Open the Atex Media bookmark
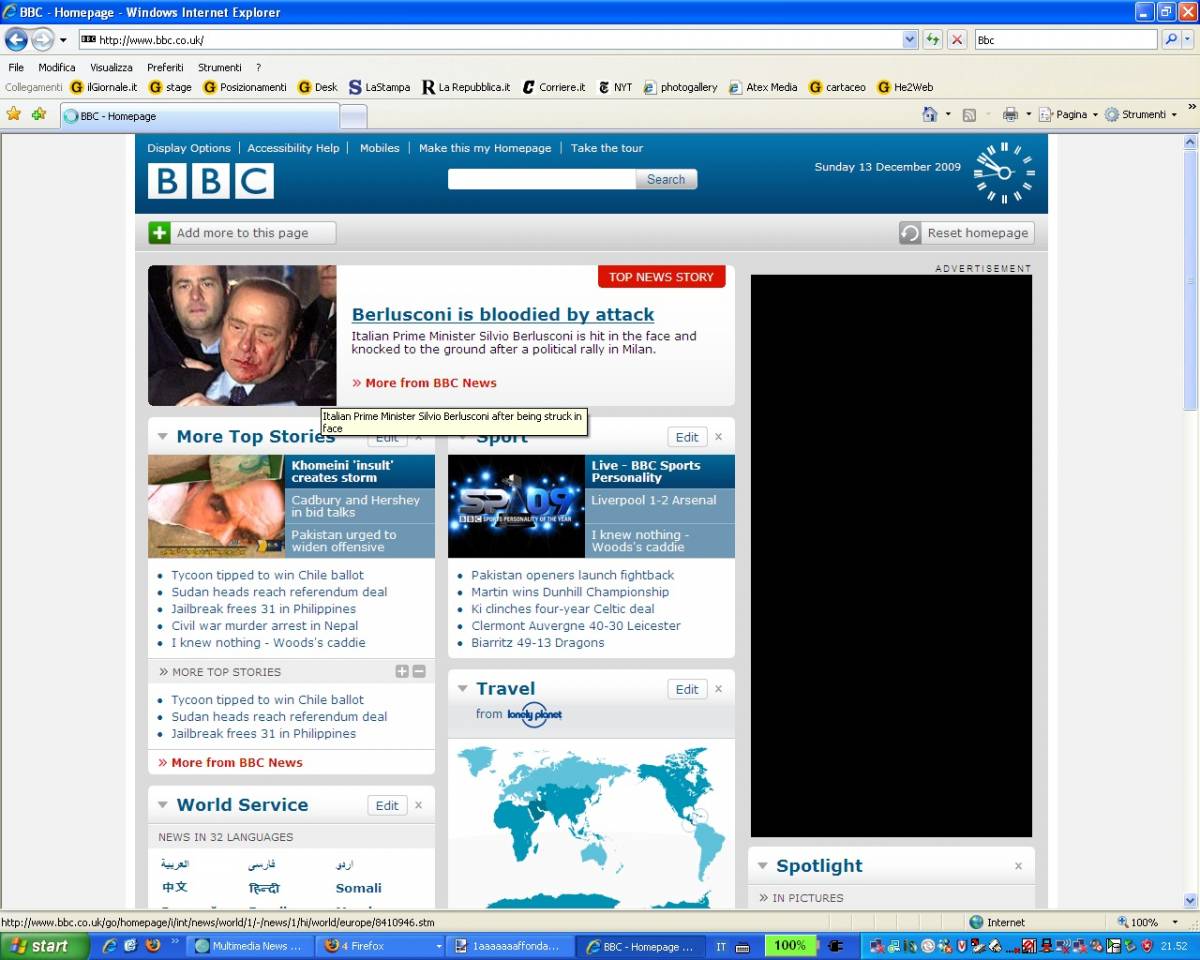Image resolution: width=1200 pixels, height=960 pixels. pos(763,87)
